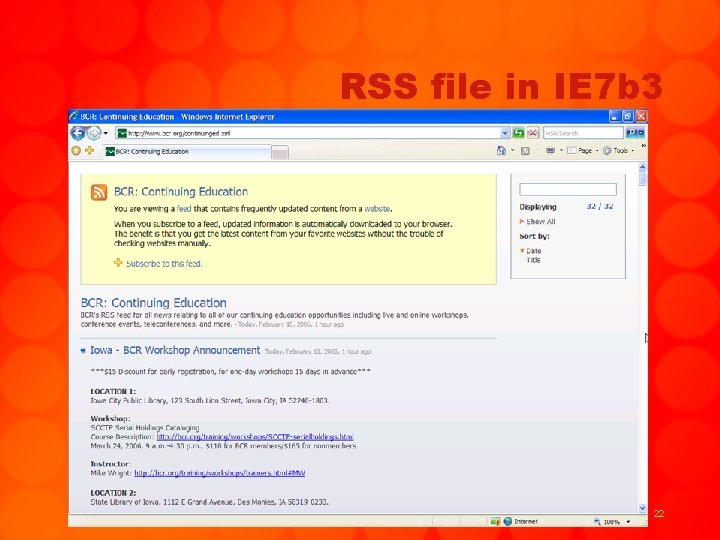Sort the feed by Date
Image resolution: width=720 pixels, height=540 pixels.
pyautogui.click(x=534, y=251)
